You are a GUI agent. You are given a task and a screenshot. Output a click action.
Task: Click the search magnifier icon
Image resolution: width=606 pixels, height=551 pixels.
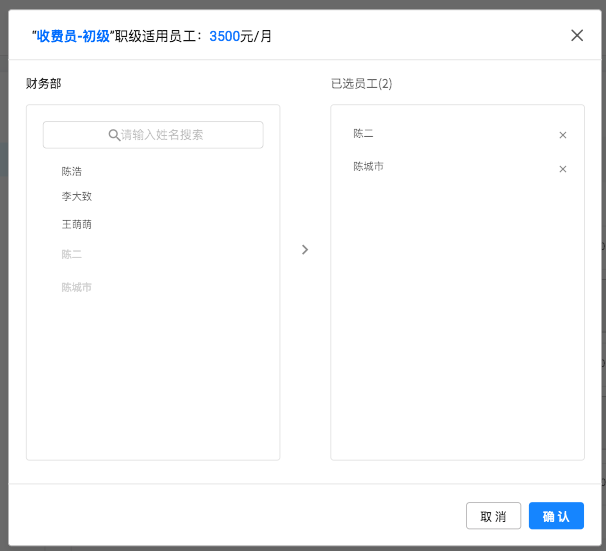pyautogui.click(x=114, y=135)
